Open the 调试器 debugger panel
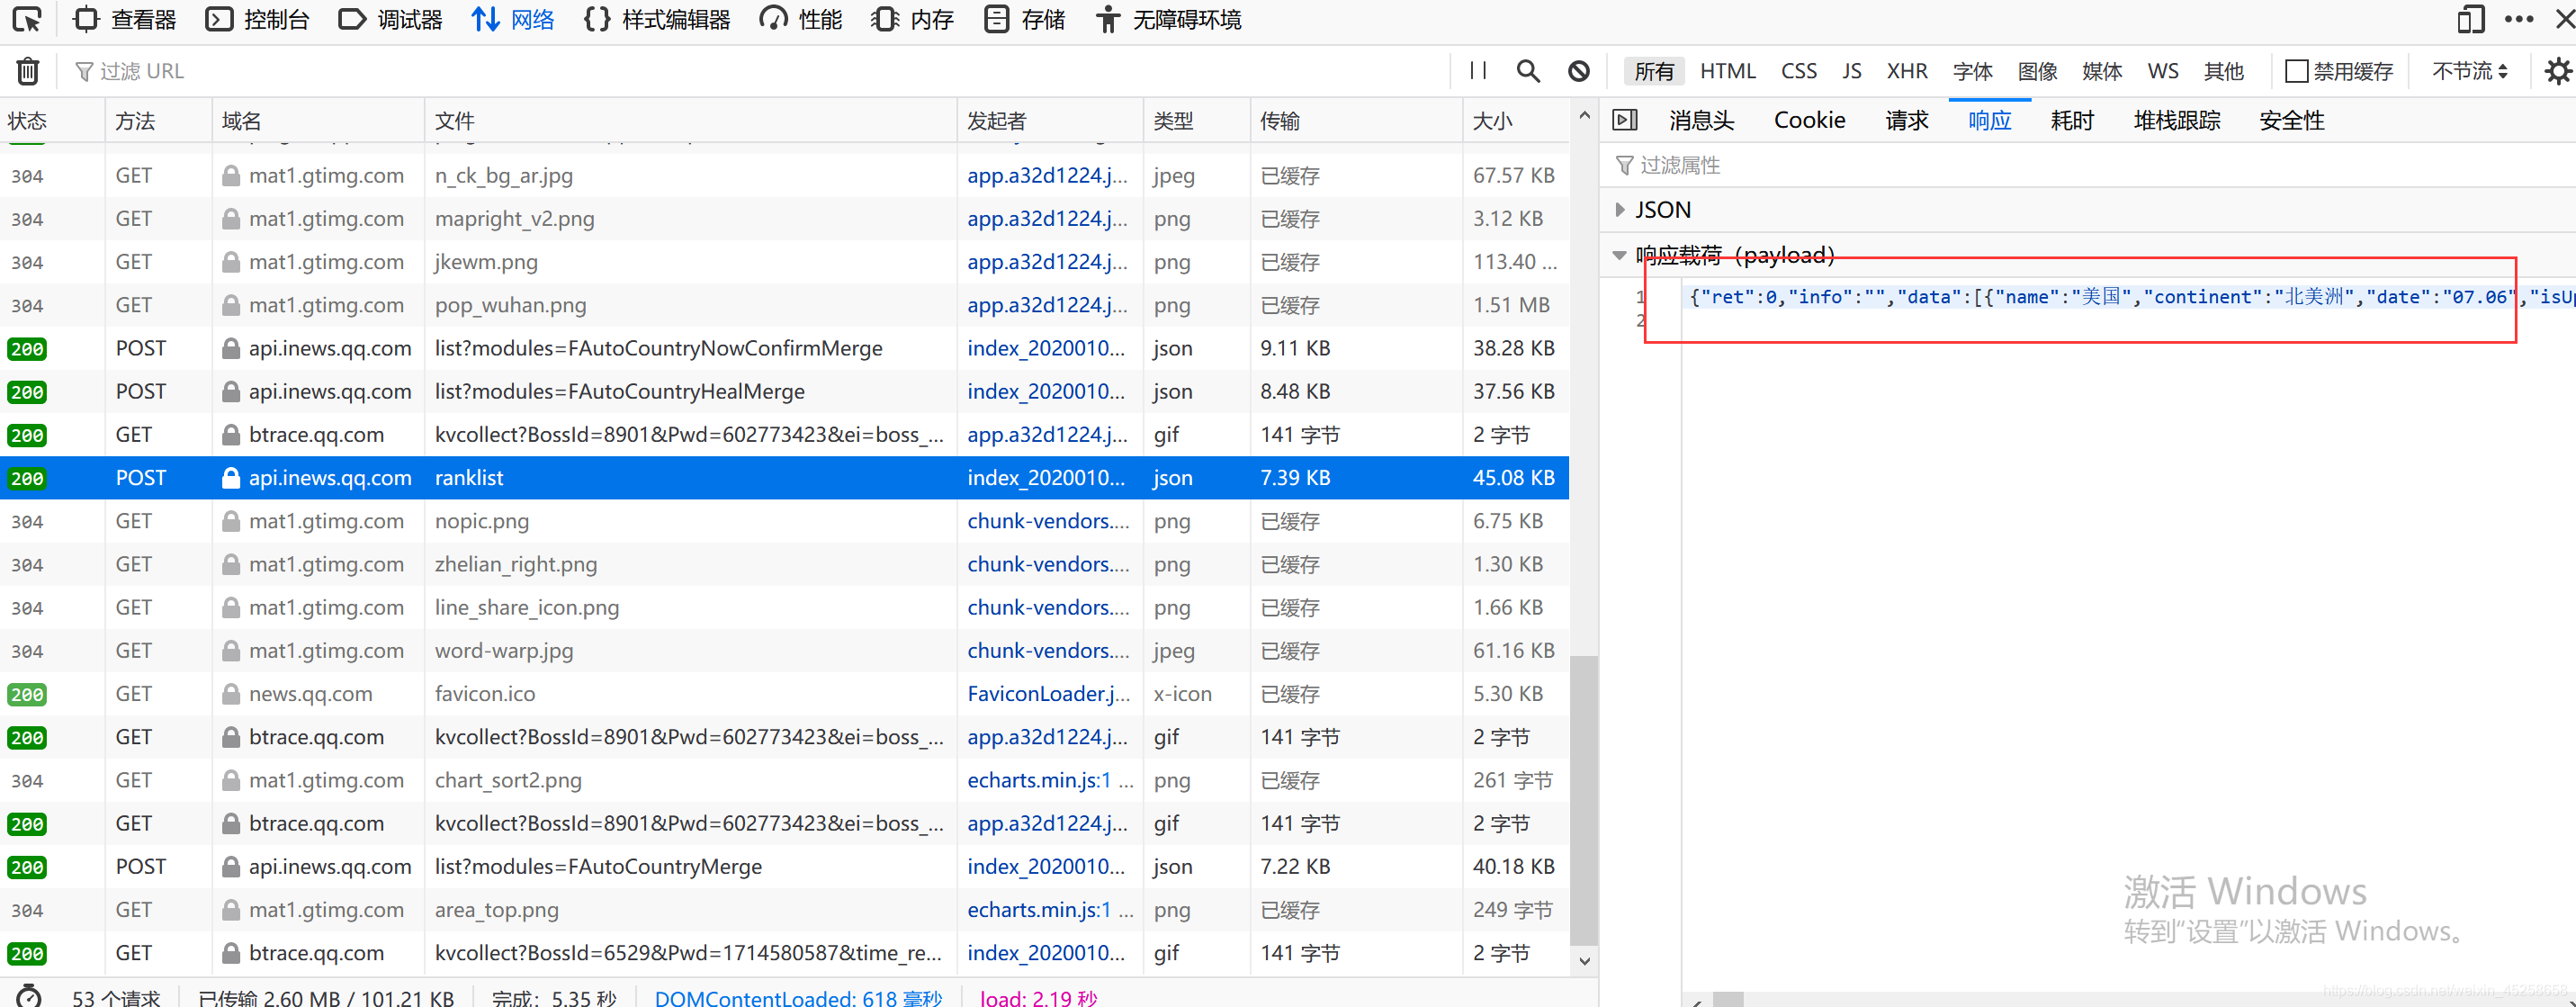 (x=391, y=19)
